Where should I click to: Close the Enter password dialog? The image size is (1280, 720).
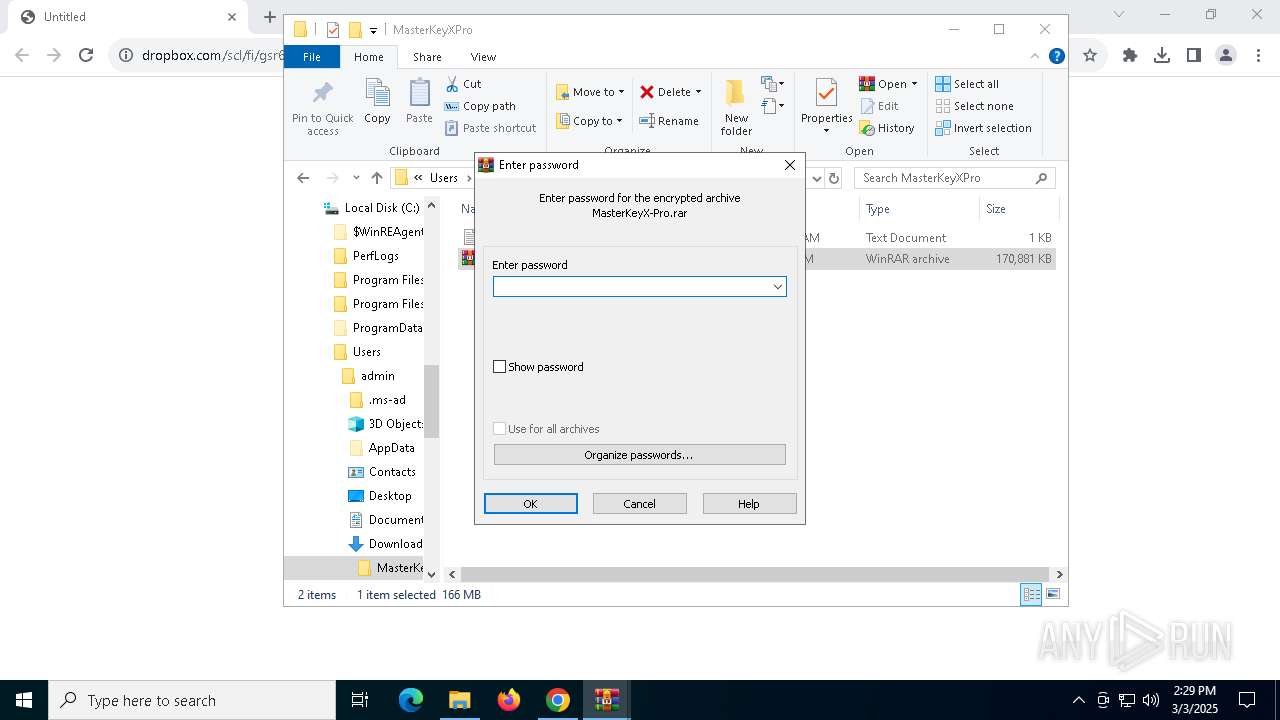[789, 165]
